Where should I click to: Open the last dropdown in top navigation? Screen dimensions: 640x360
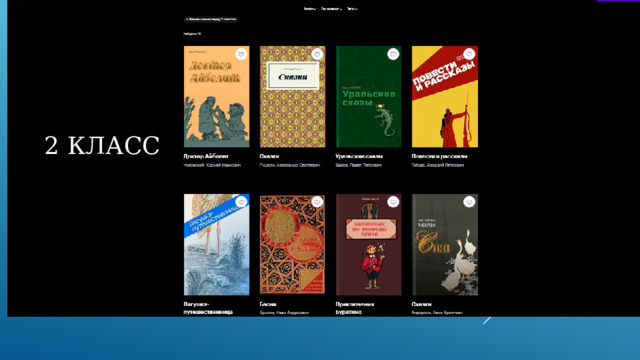pyautogui.click(x=352, y=9)
